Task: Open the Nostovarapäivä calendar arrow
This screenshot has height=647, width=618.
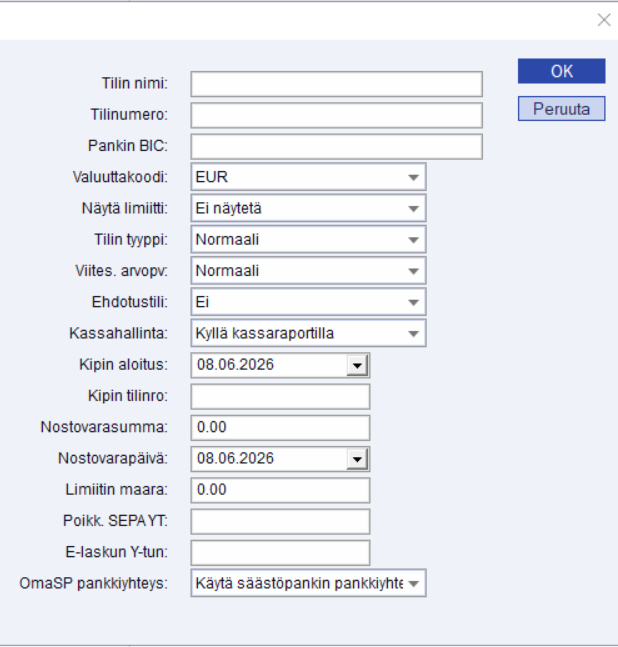Action: pos(357,459)
